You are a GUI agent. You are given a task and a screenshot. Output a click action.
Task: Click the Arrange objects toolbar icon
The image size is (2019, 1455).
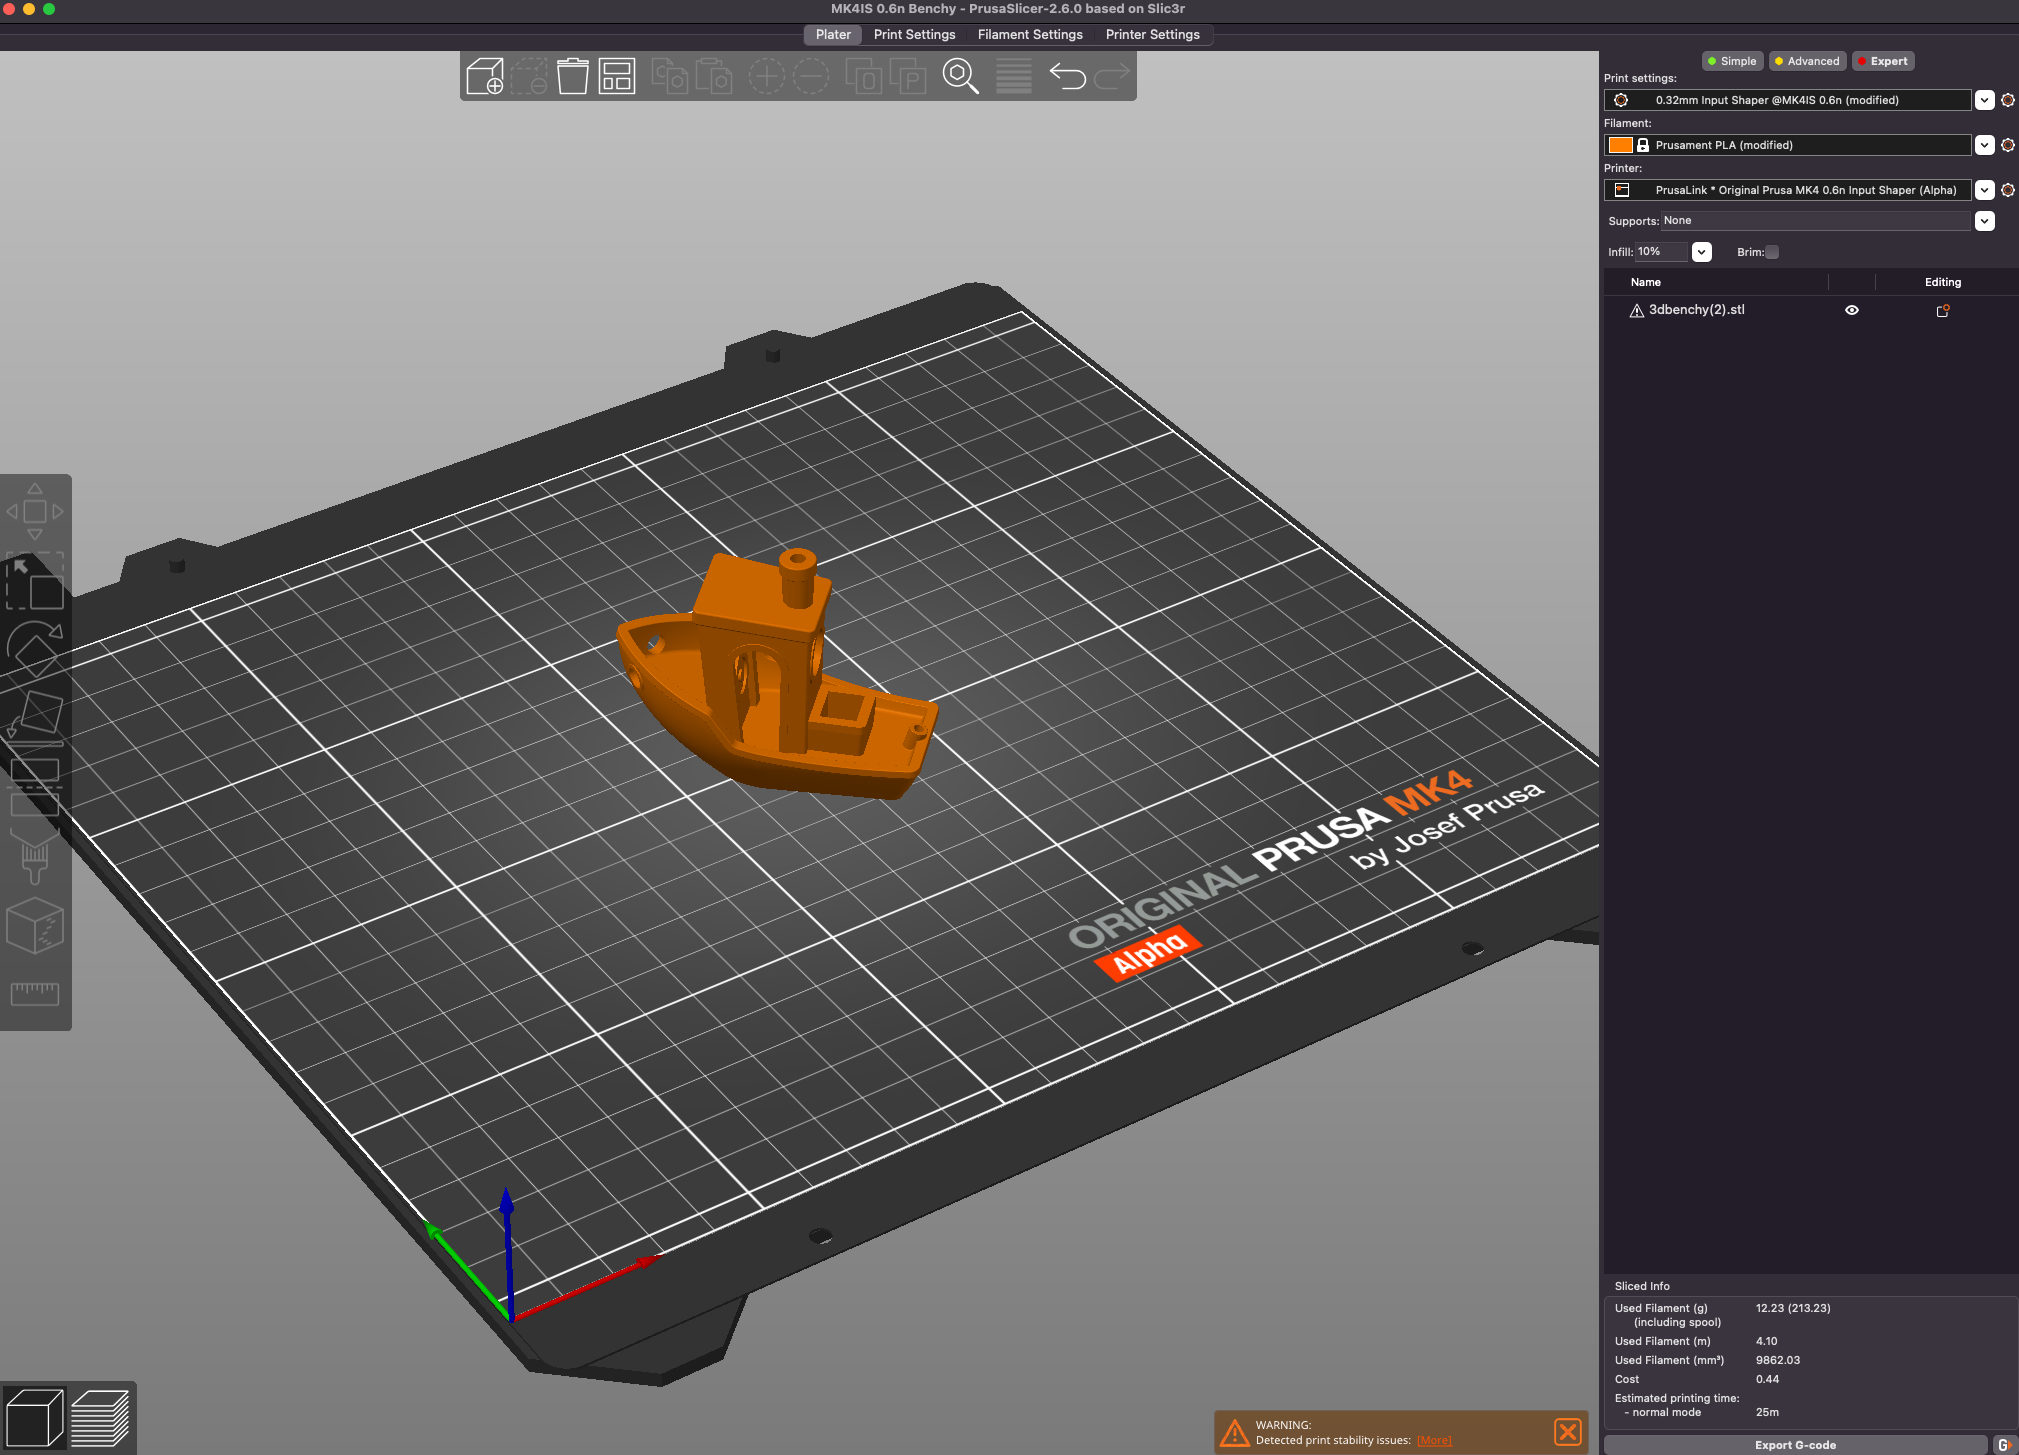pos(617,76)
